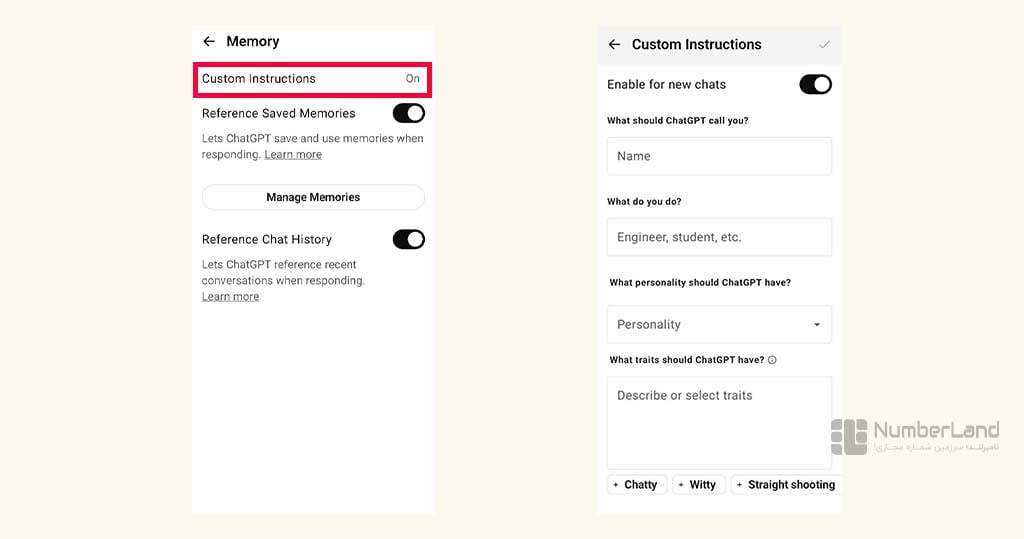Add the Witty trait chip

698,485
